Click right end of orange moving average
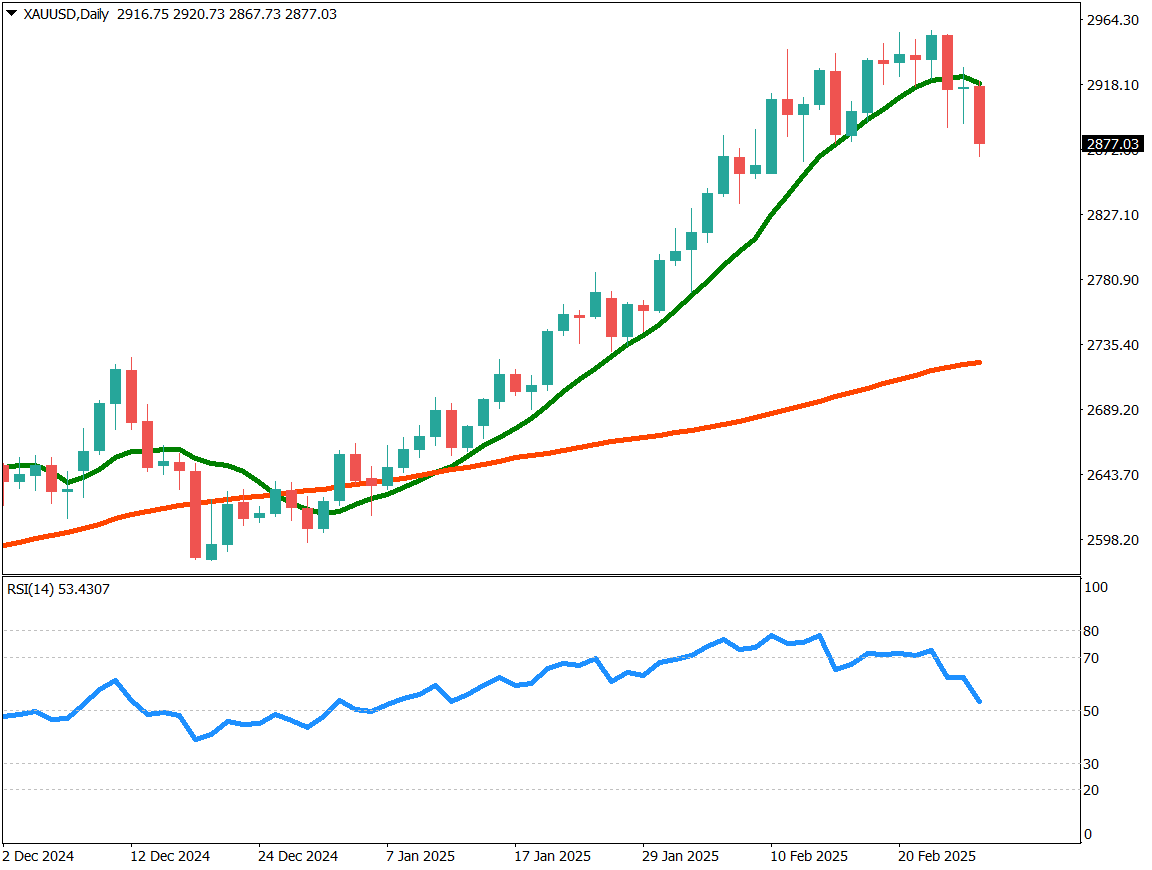The height and width of the screenshot is (870, 1152). 978,362
